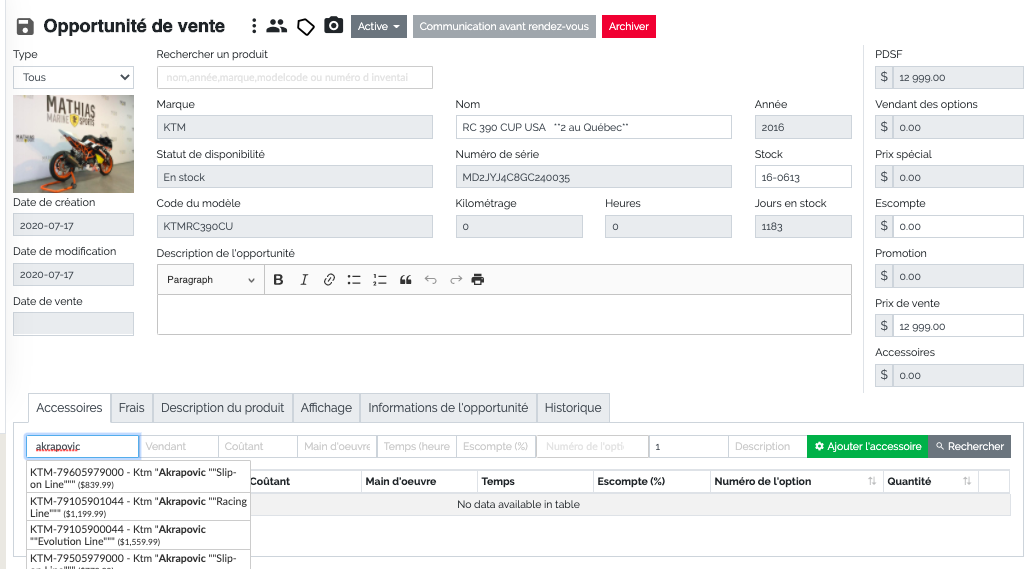Click the Rechercher accessory button
This screenshot has width=1029, height=569.
click(x=969, y=446)
